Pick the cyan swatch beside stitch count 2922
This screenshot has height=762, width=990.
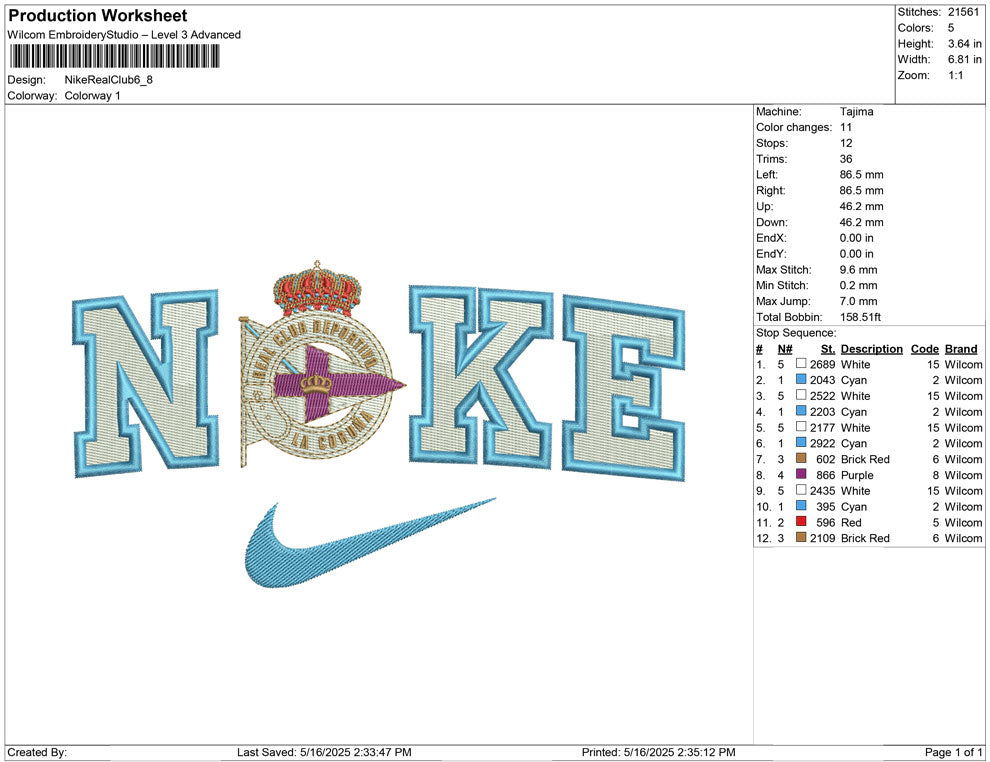tap(801, 443)
